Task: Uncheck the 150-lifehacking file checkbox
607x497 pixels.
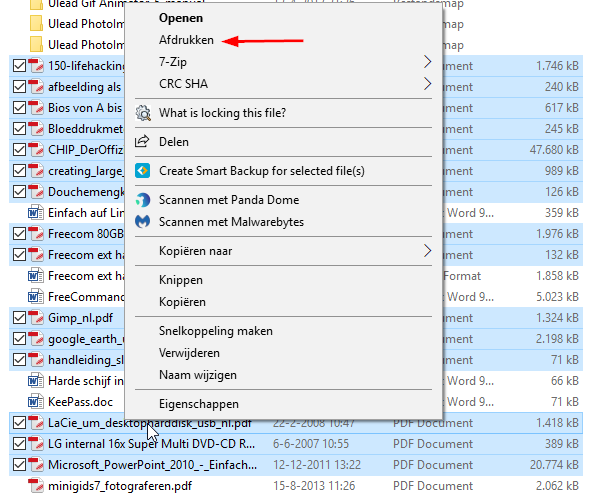Action: click(x=19, y=66)
